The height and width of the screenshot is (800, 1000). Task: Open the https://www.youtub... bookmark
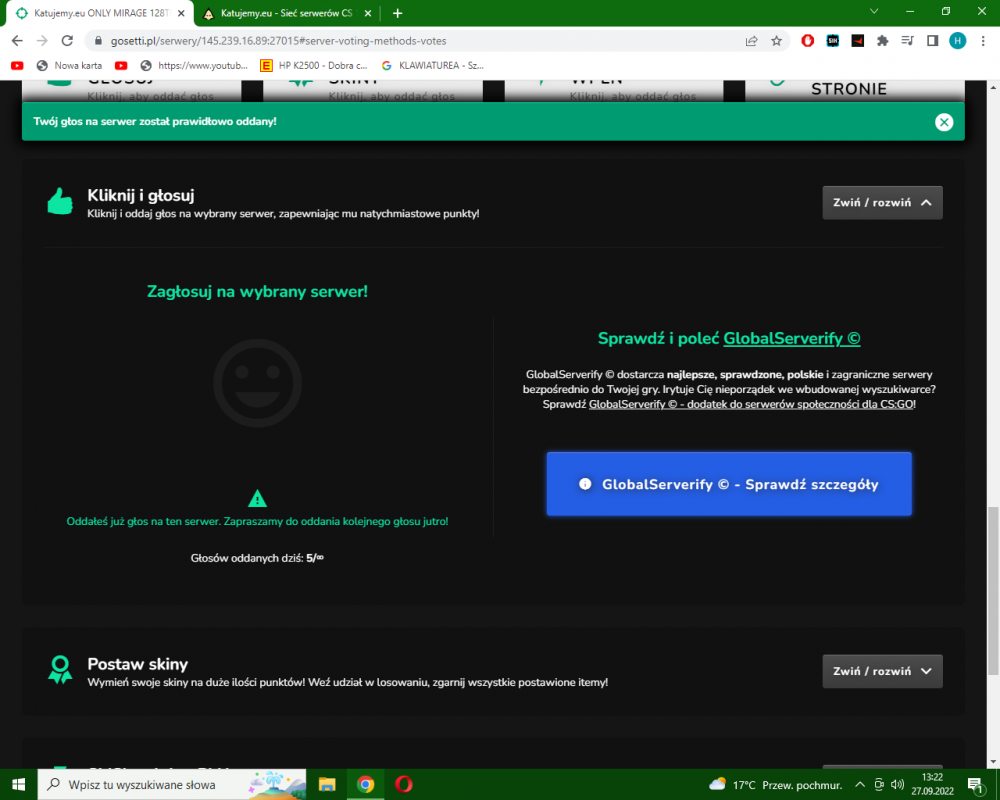click(195, 65)
